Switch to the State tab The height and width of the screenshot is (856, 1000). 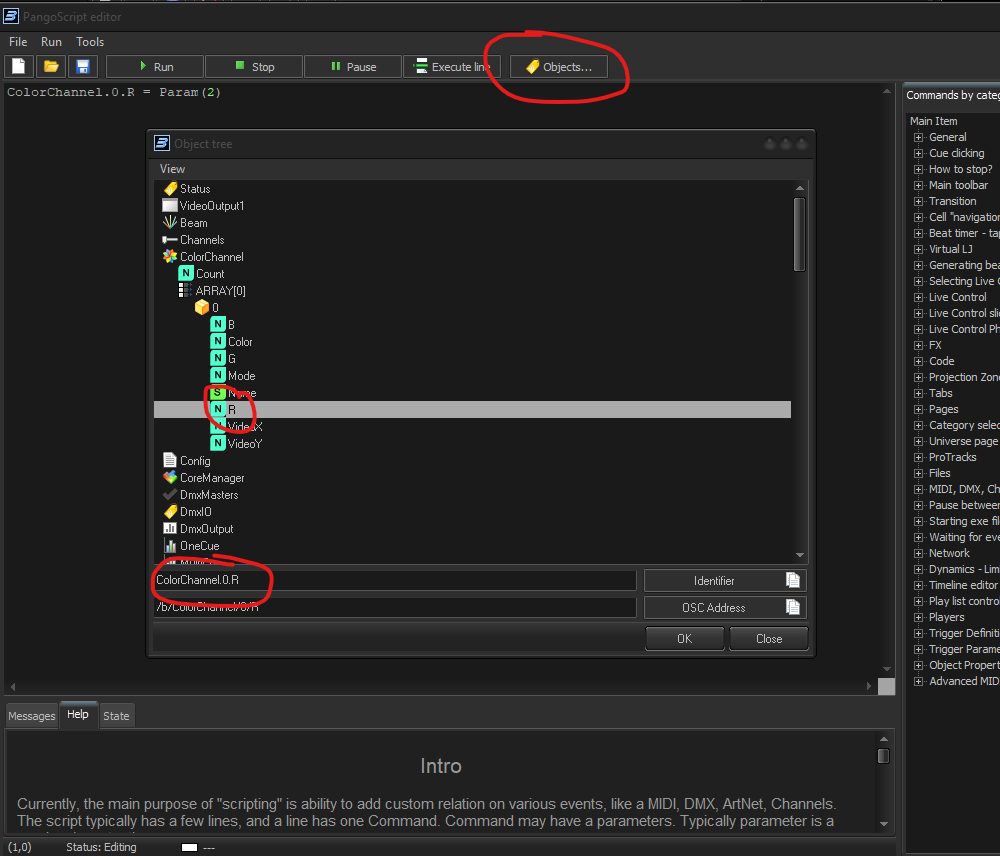tap(116, 716)
